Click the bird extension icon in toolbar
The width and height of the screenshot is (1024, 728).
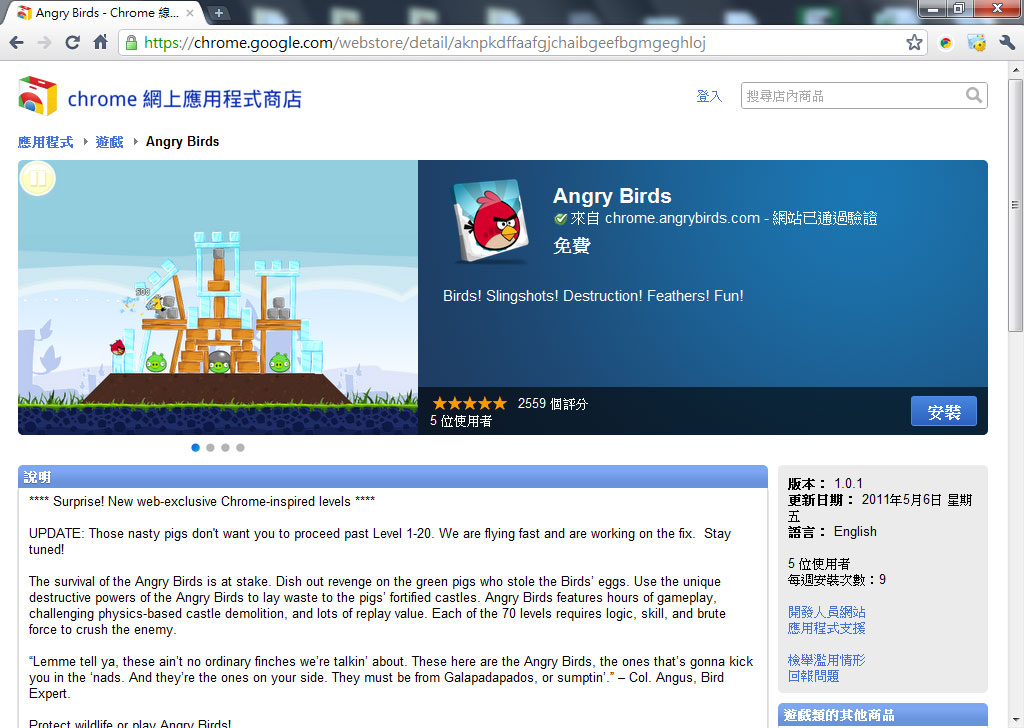pyautogui.click(x=976, y=43)
